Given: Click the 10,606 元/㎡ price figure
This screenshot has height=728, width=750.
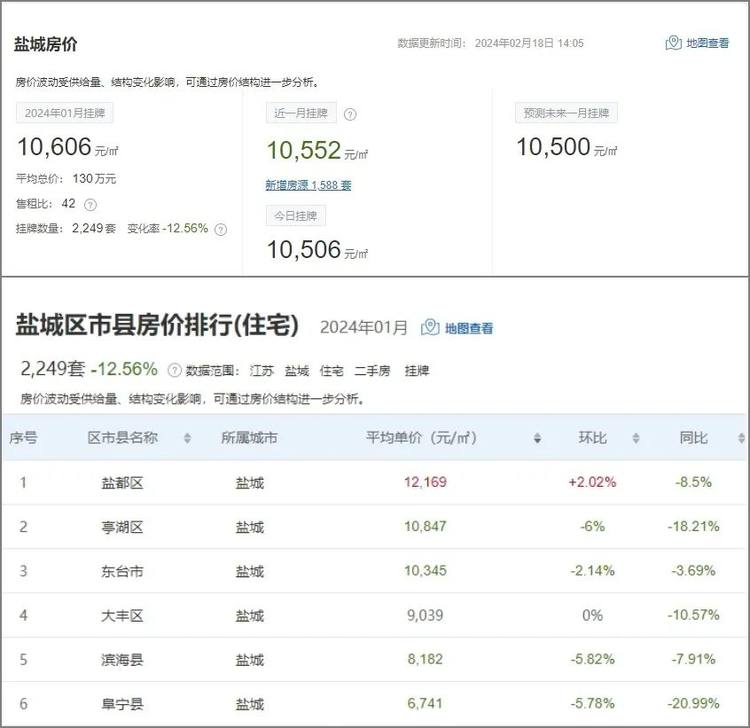Looking at the screenshot, I should tap(67, 147).
